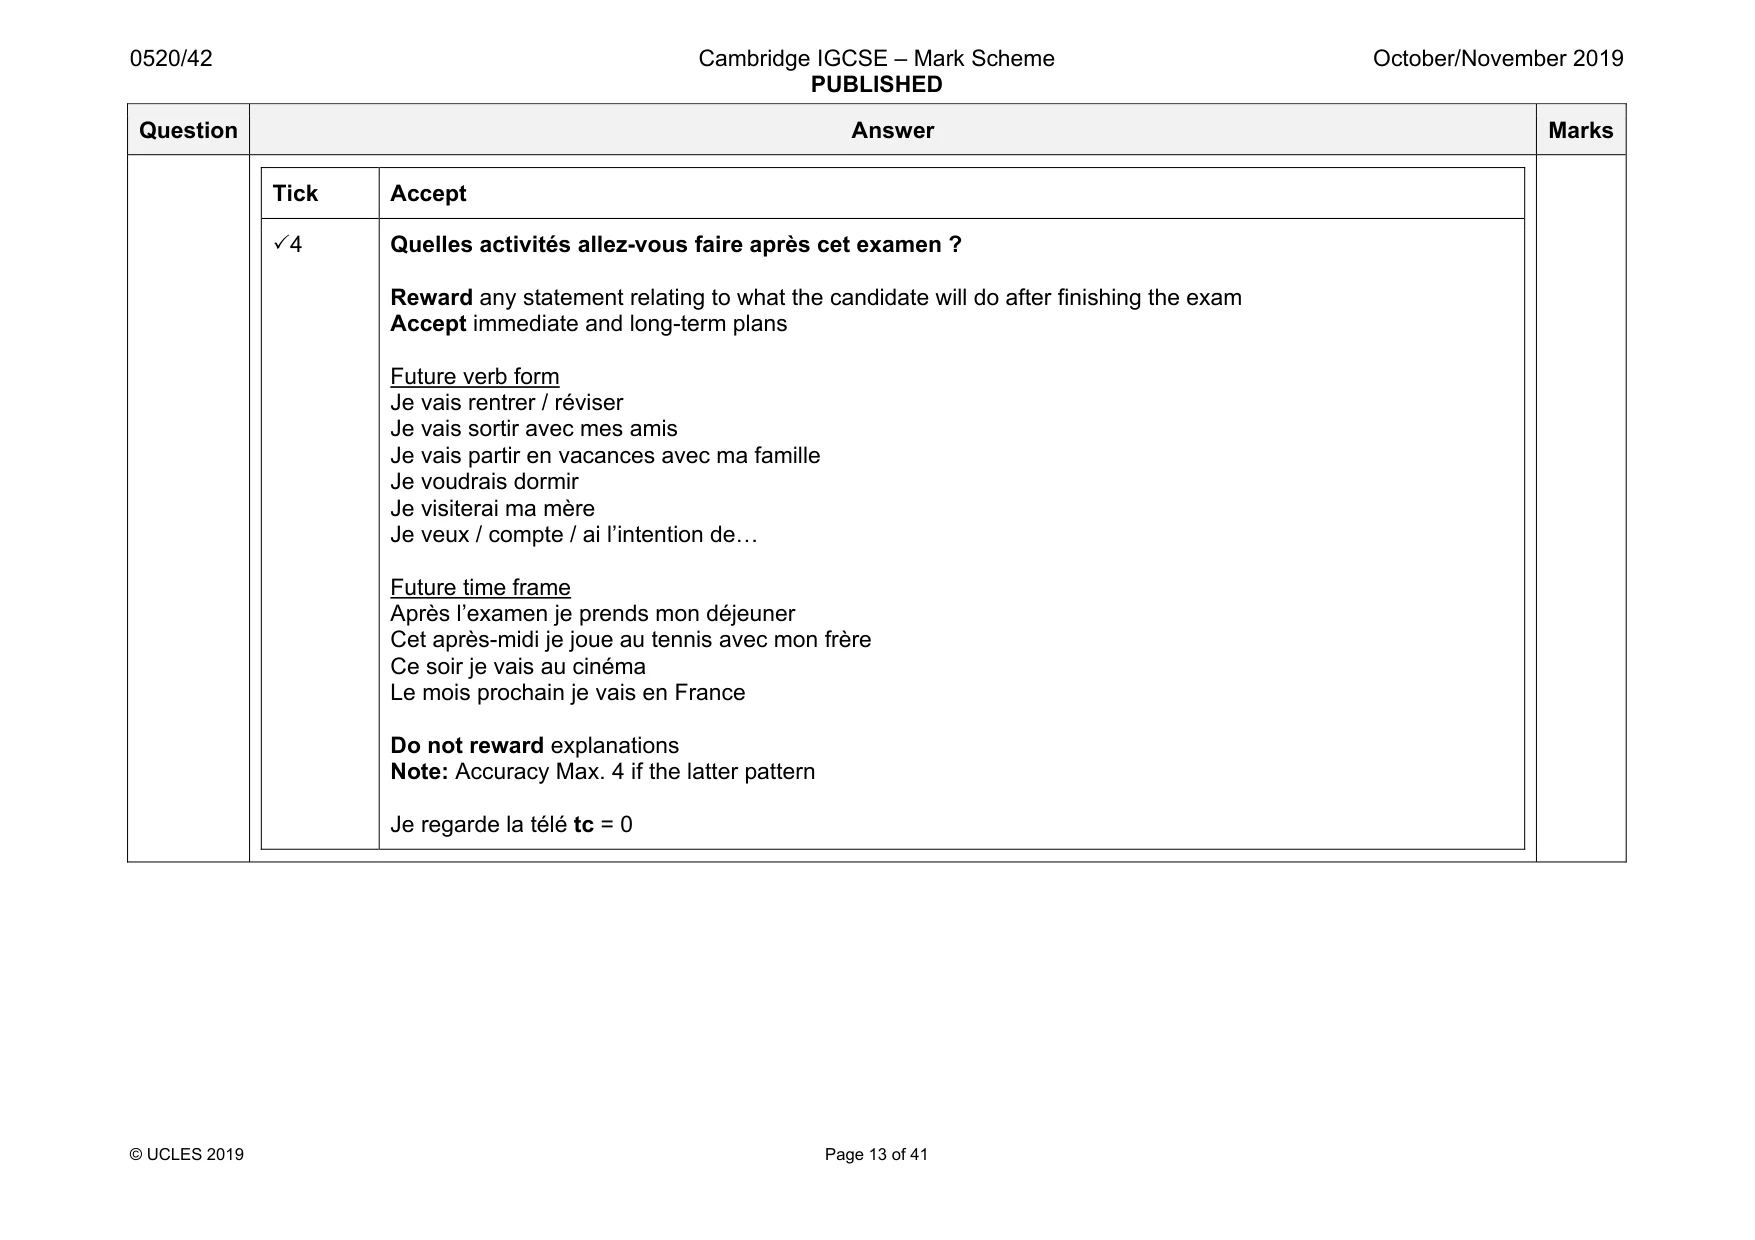This screenshot has width=1755, height=1240.
Task: Select the 'Answer' column header
Action: [x=892, y=131]
